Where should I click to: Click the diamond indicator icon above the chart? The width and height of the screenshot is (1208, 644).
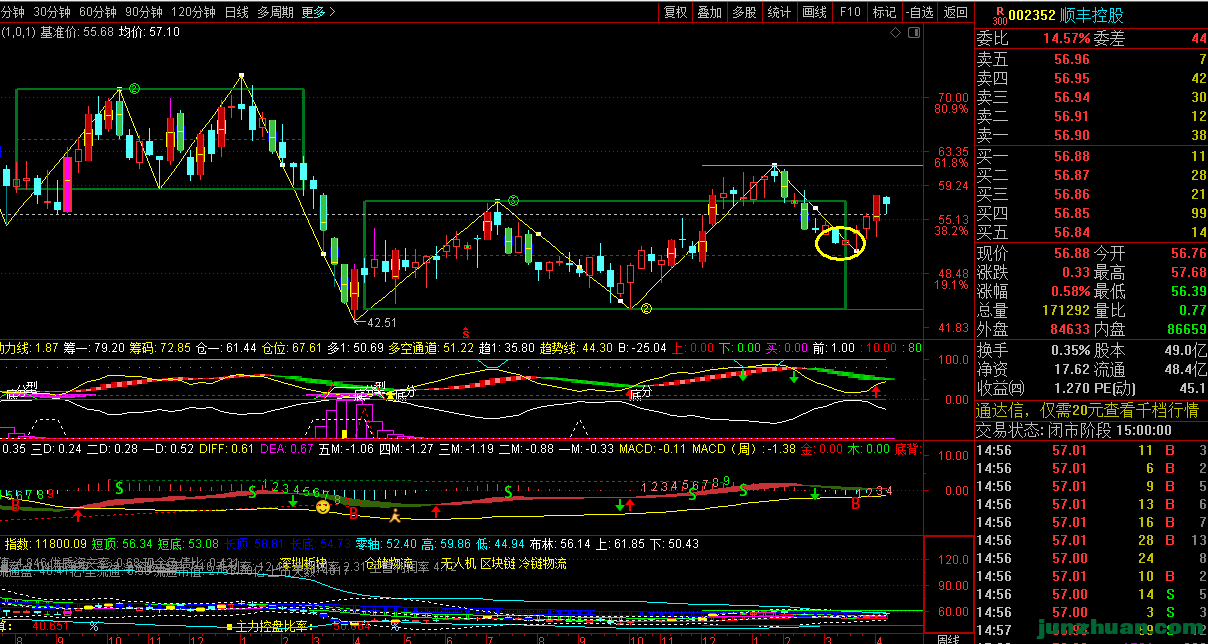point(895,33)
